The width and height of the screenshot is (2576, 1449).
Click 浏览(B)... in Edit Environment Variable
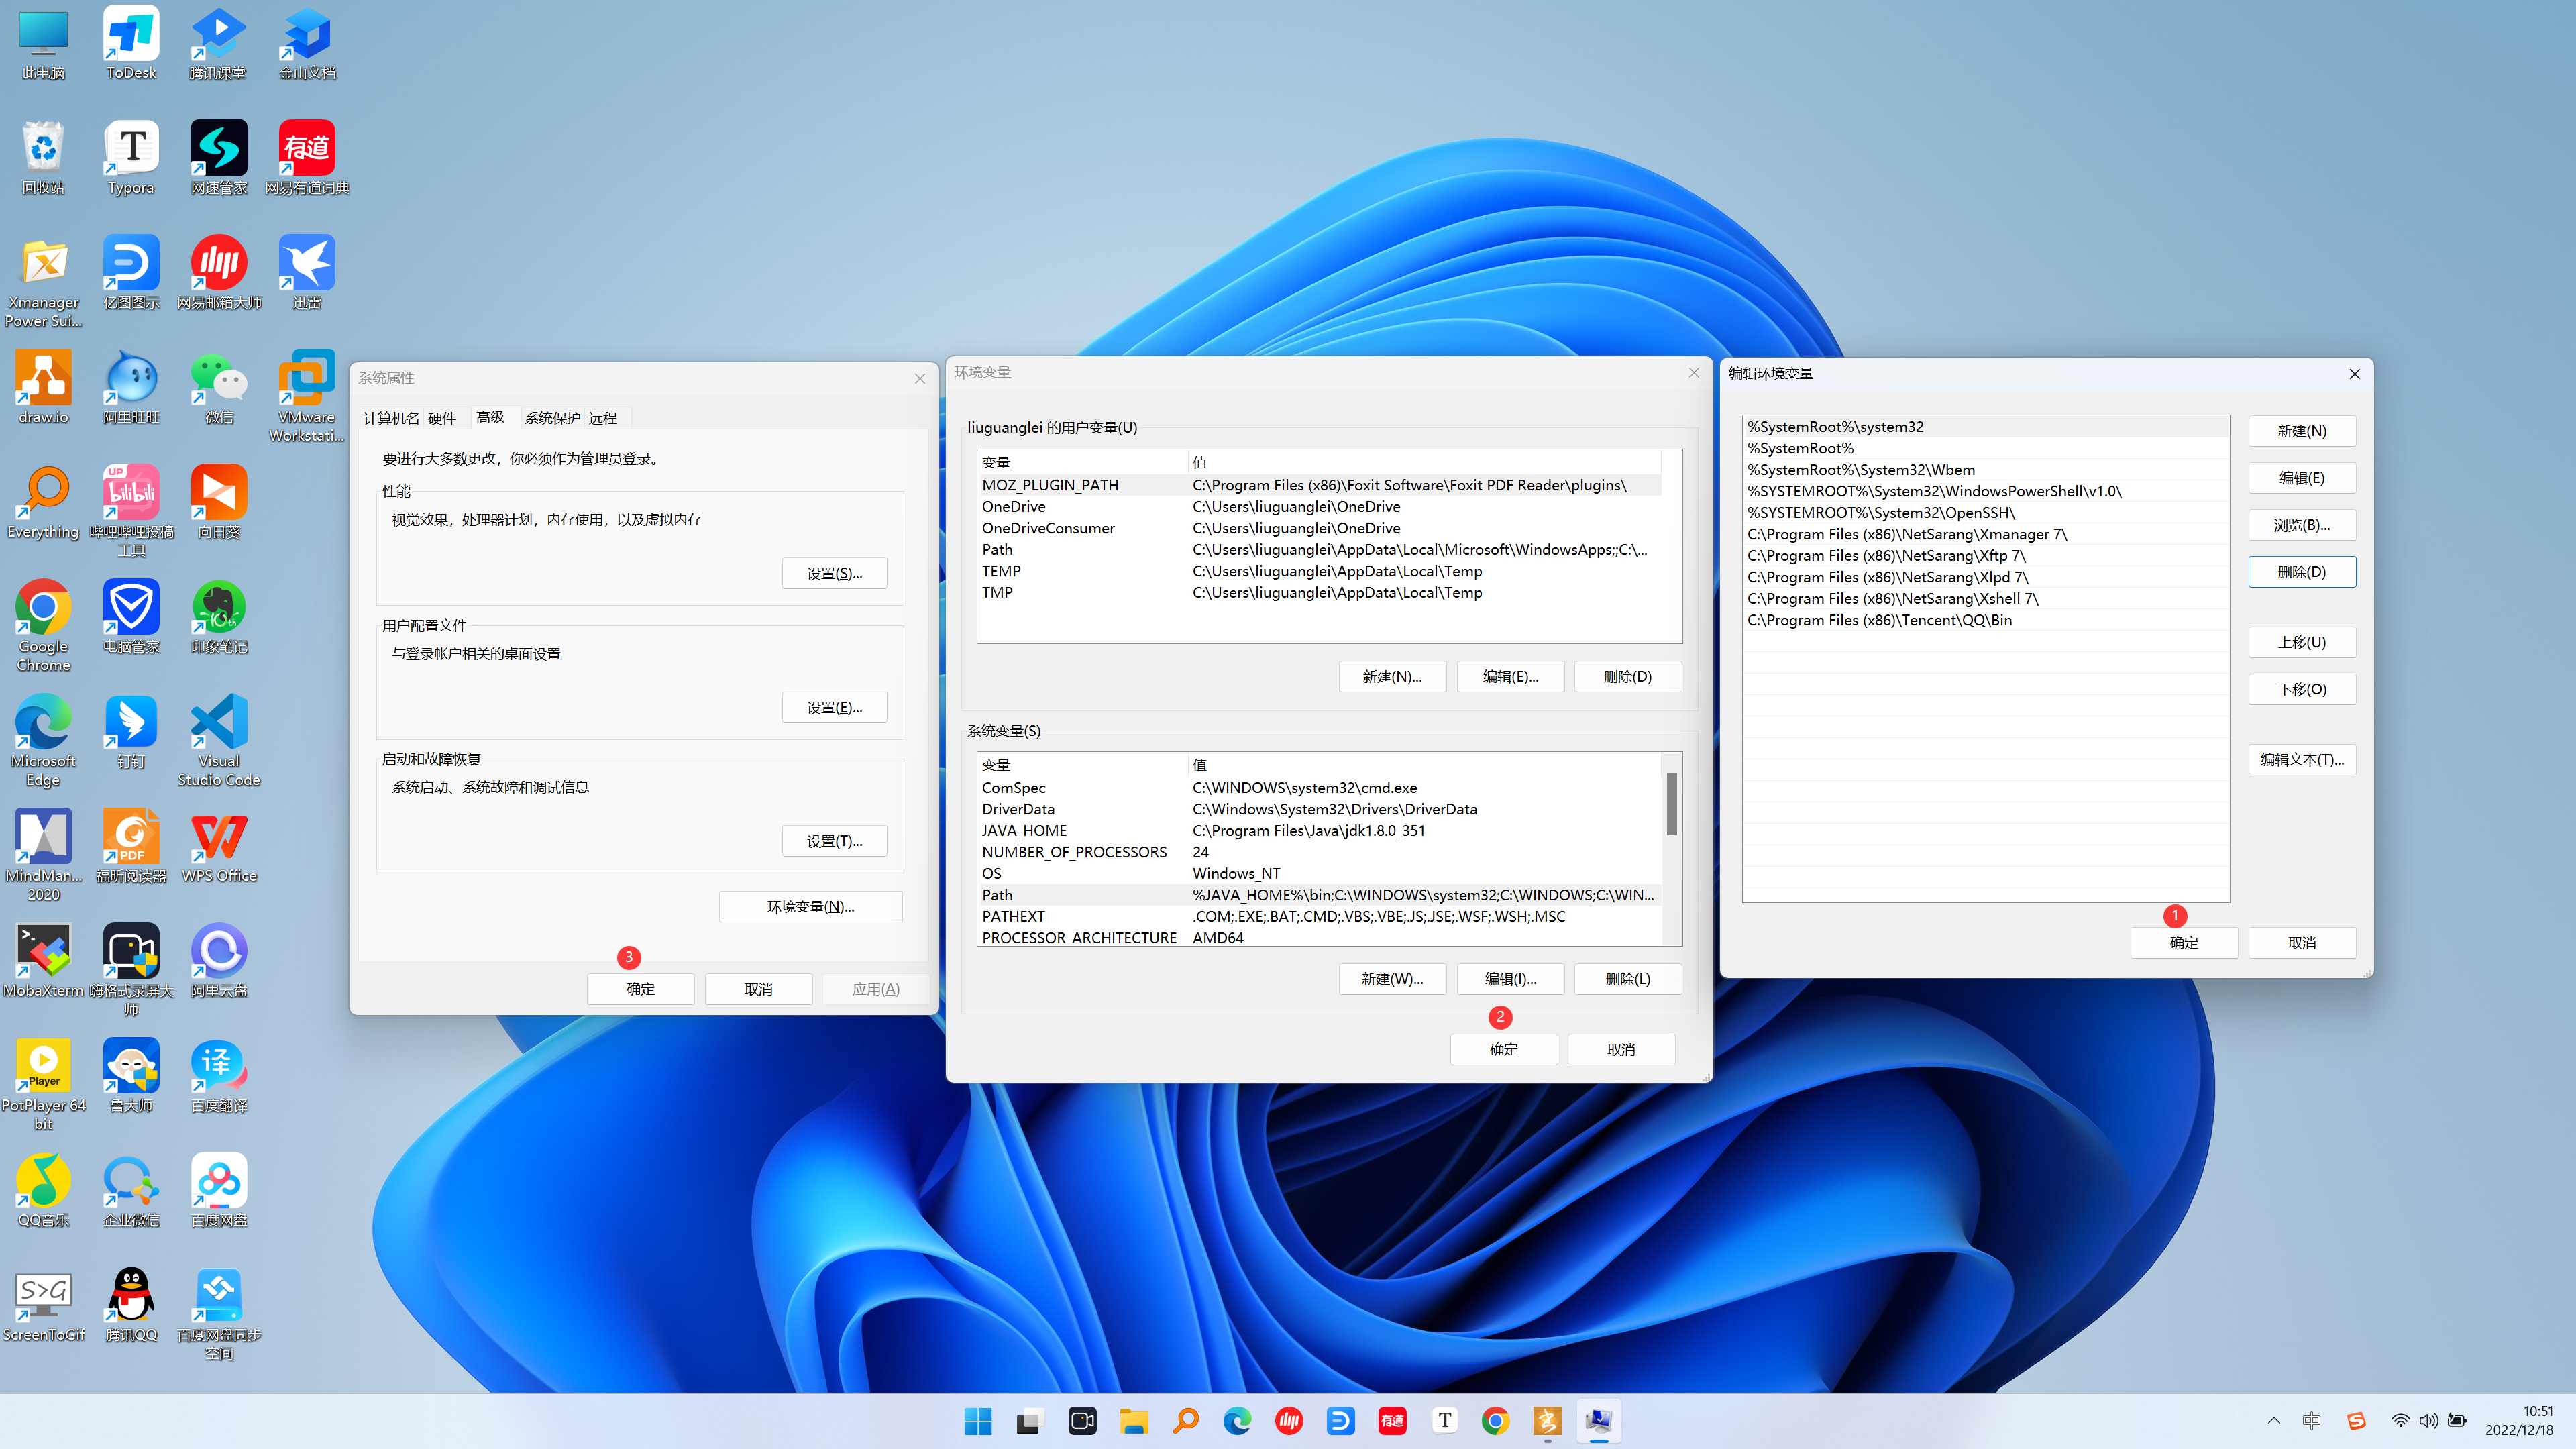tap(2302, 525)
